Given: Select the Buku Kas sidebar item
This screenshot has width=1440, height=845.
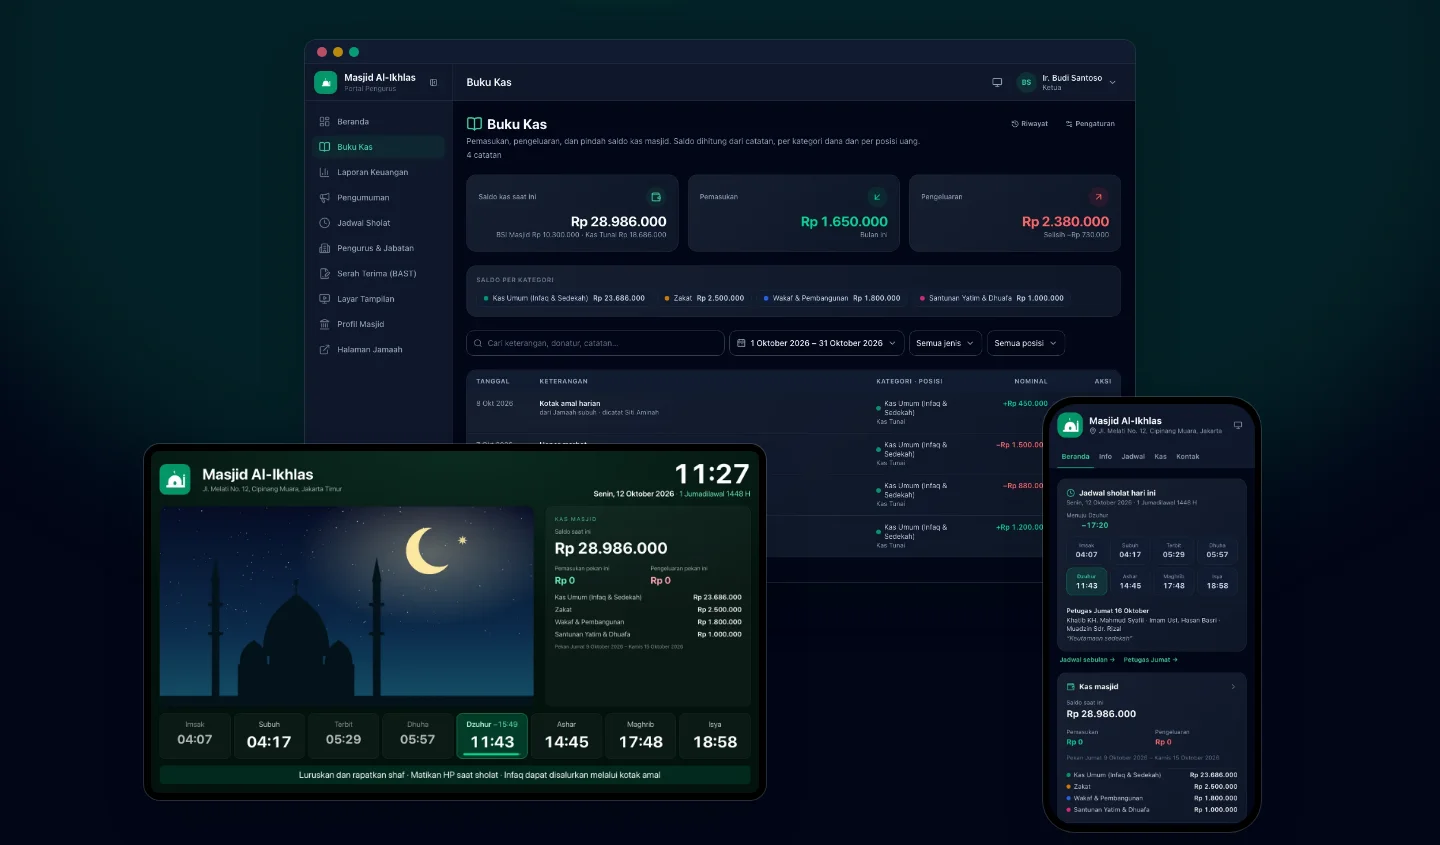Looking at the screenshot, I should point(379,147).
